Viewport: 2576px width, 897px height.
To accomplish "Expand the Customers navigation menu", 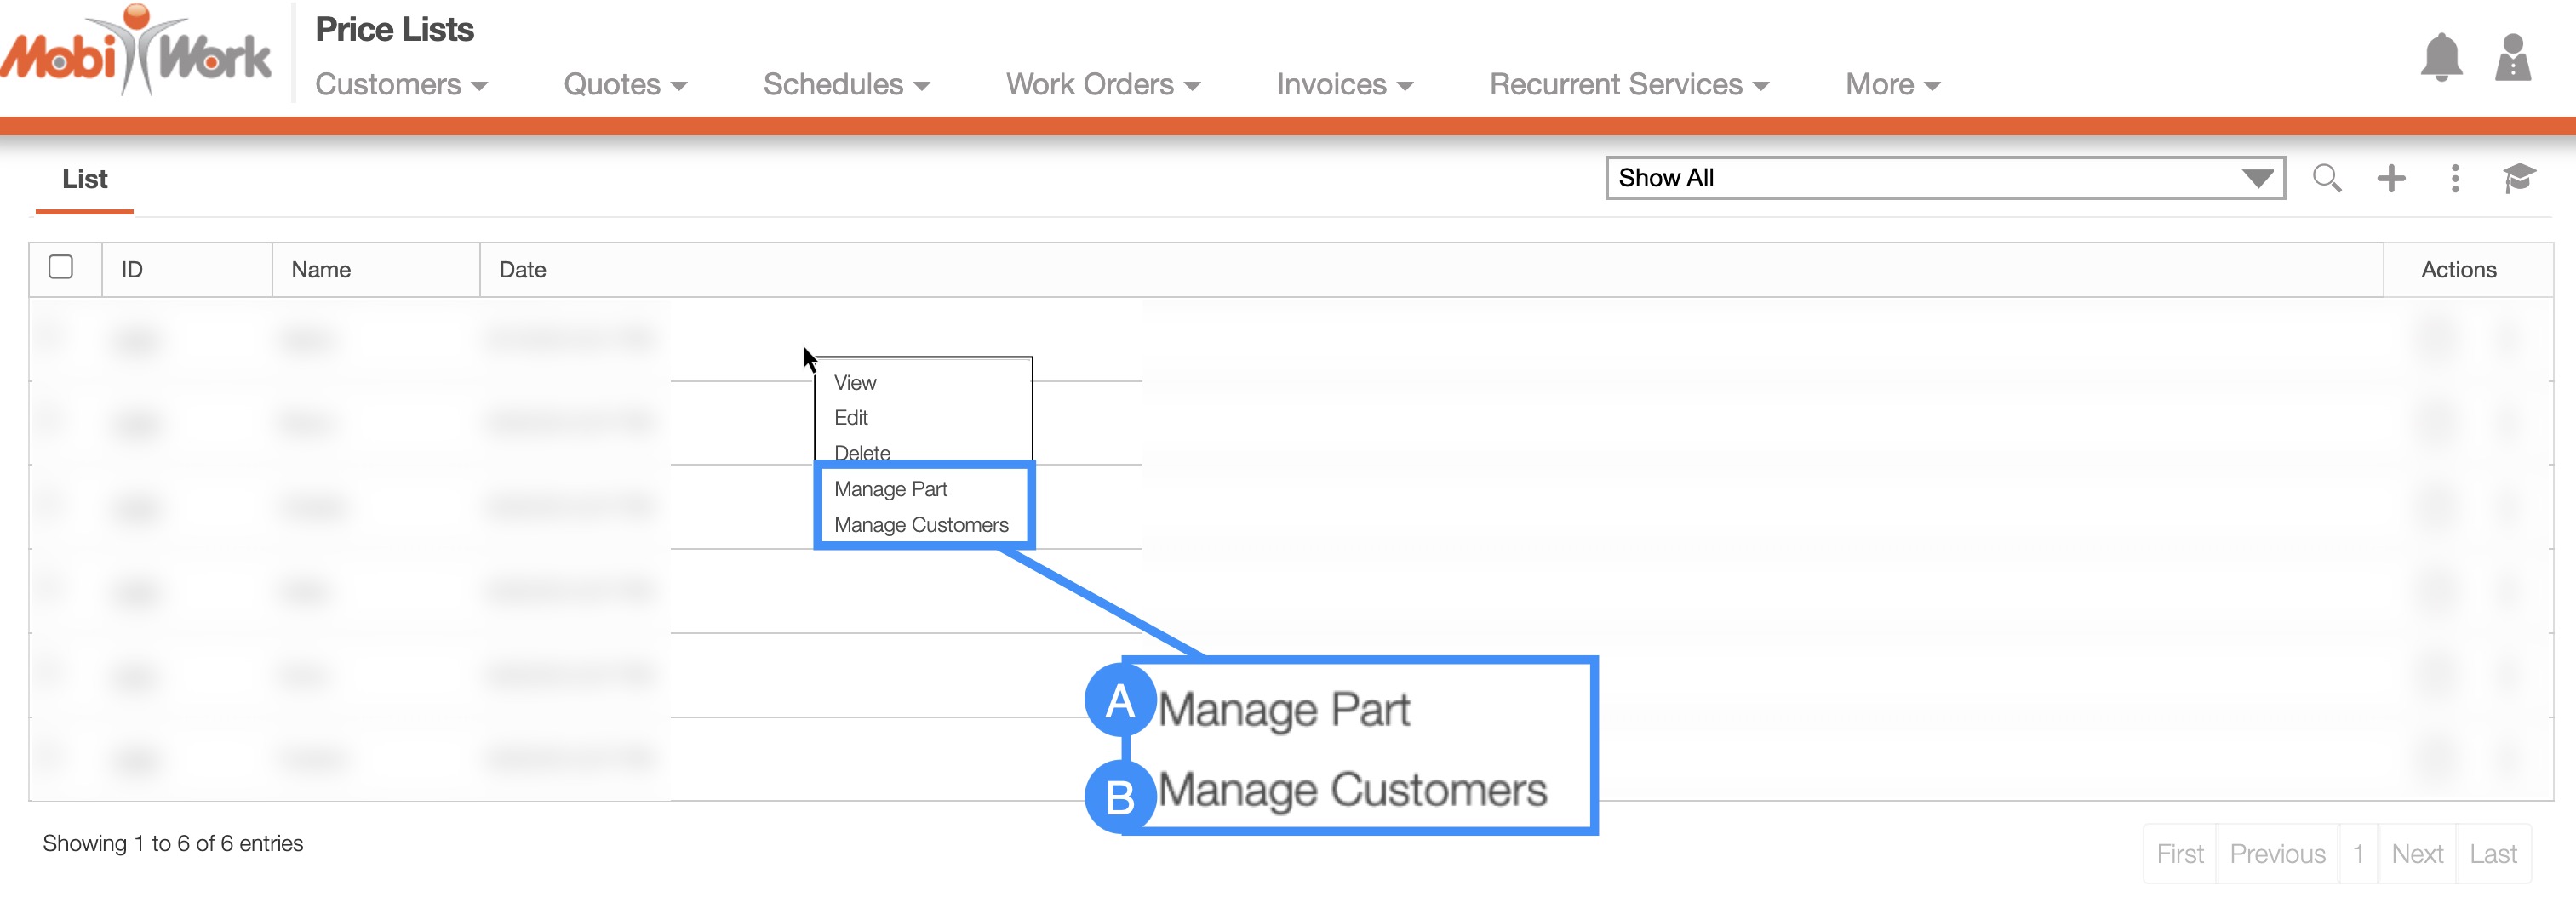I will pyautogui.click(x=401, y=85).
